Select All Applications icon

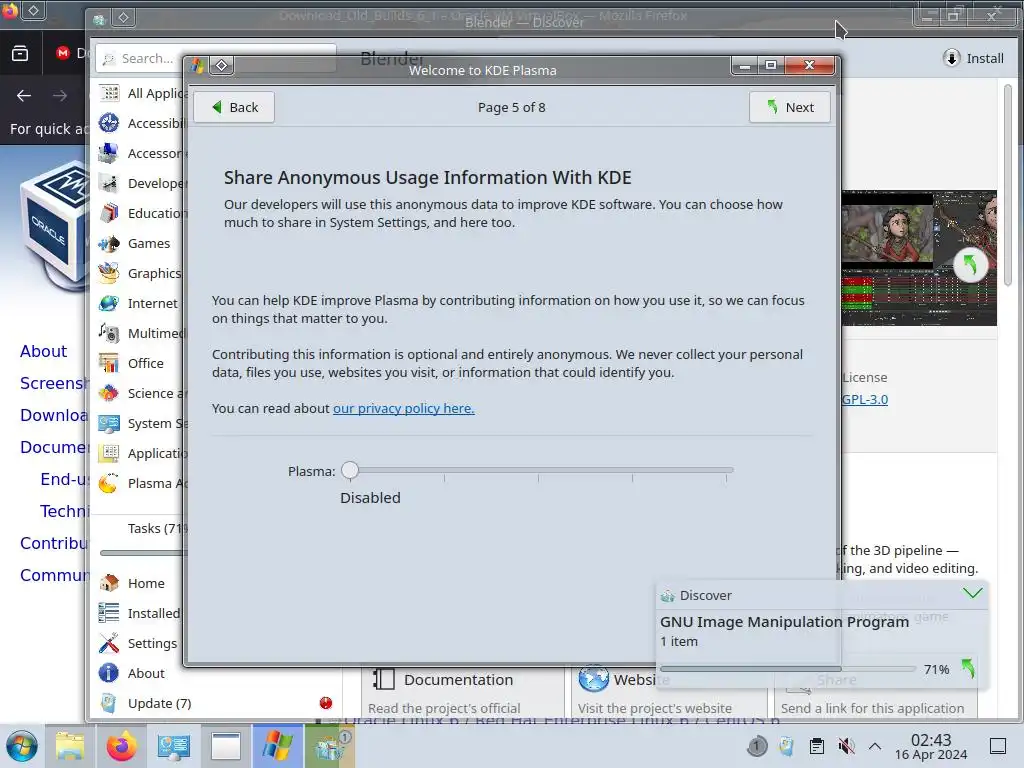(109, 93)
